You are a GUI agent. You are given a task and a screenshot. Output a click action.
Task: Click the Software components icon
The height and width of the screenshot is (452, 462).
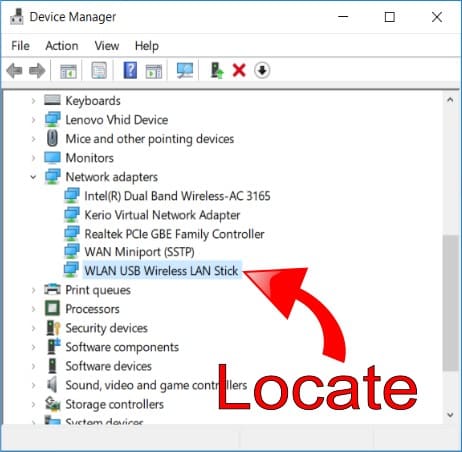(53, 346)
